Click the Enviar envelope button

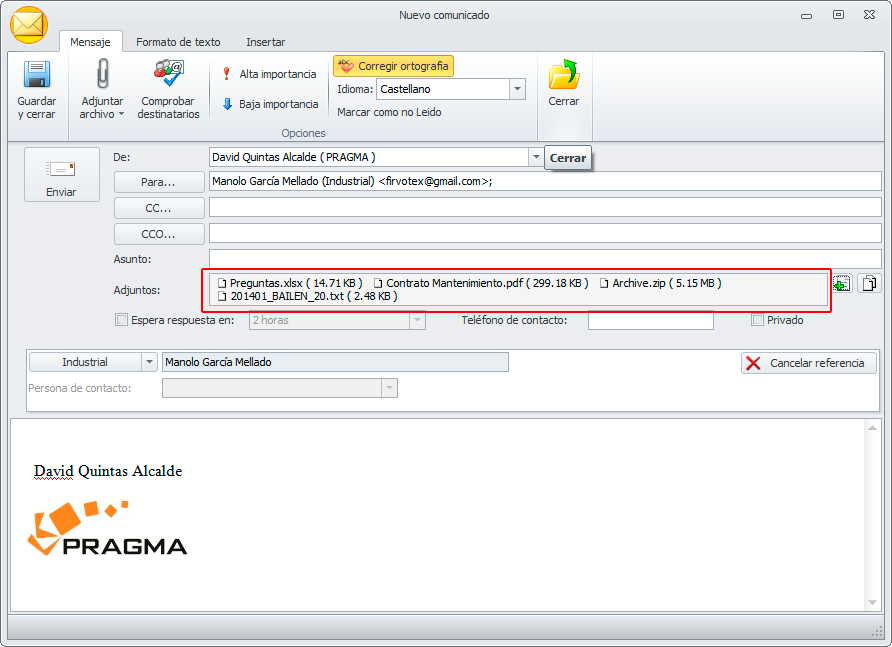61,175
